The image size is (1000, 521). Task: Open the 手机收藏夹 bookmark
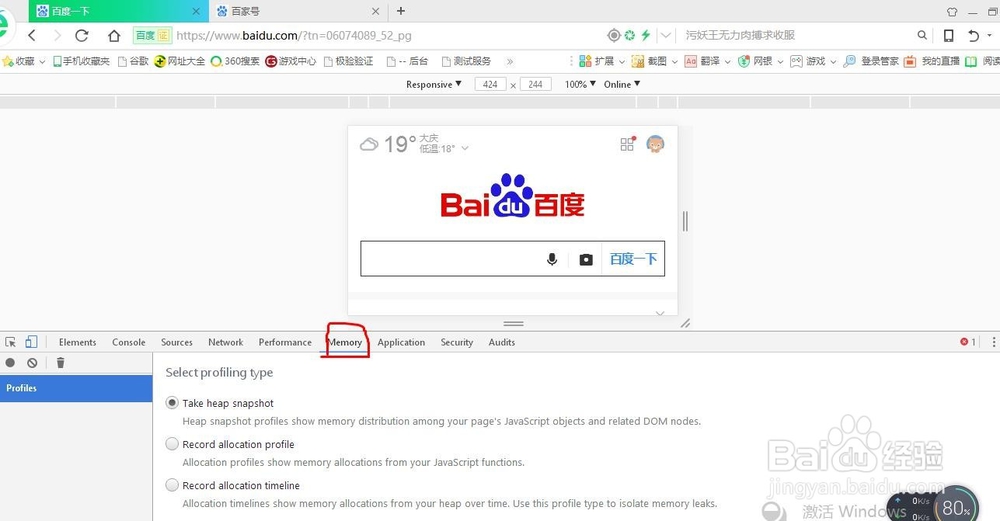point(81,61)
